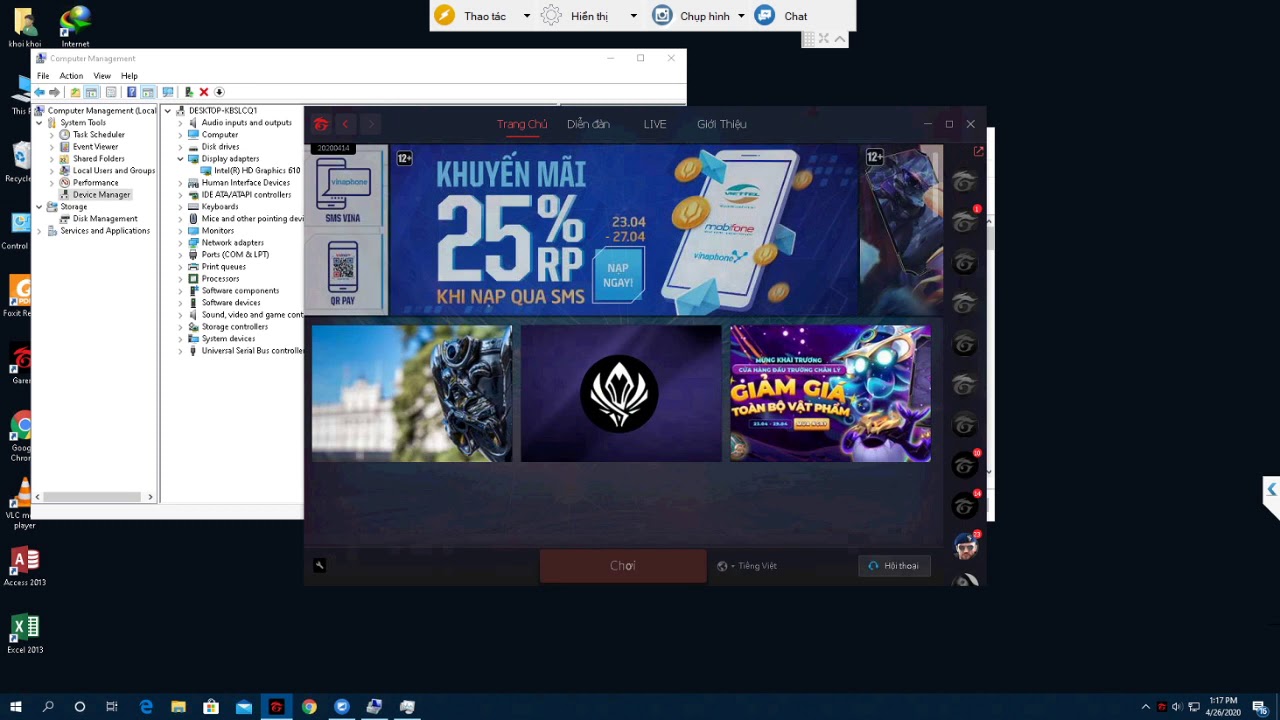Click the Back arrow in Computer Management toolbar
Image resolution: width=1280 pixels, height=720 pixels.
pos(39,92)
